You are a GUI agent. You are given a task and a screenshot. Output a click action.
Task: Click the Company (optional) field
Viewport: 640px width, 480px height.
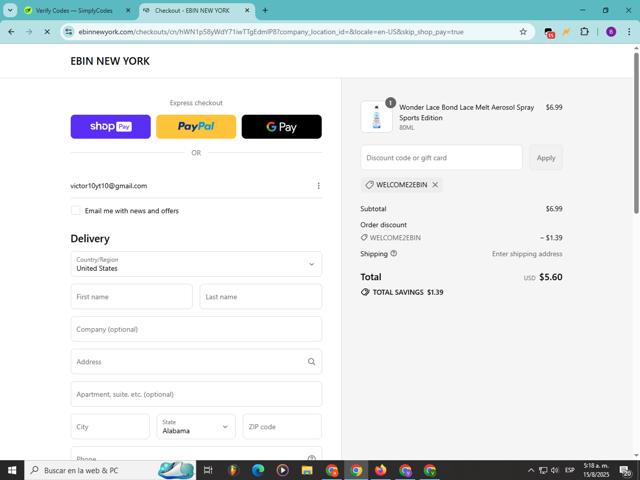196,329
